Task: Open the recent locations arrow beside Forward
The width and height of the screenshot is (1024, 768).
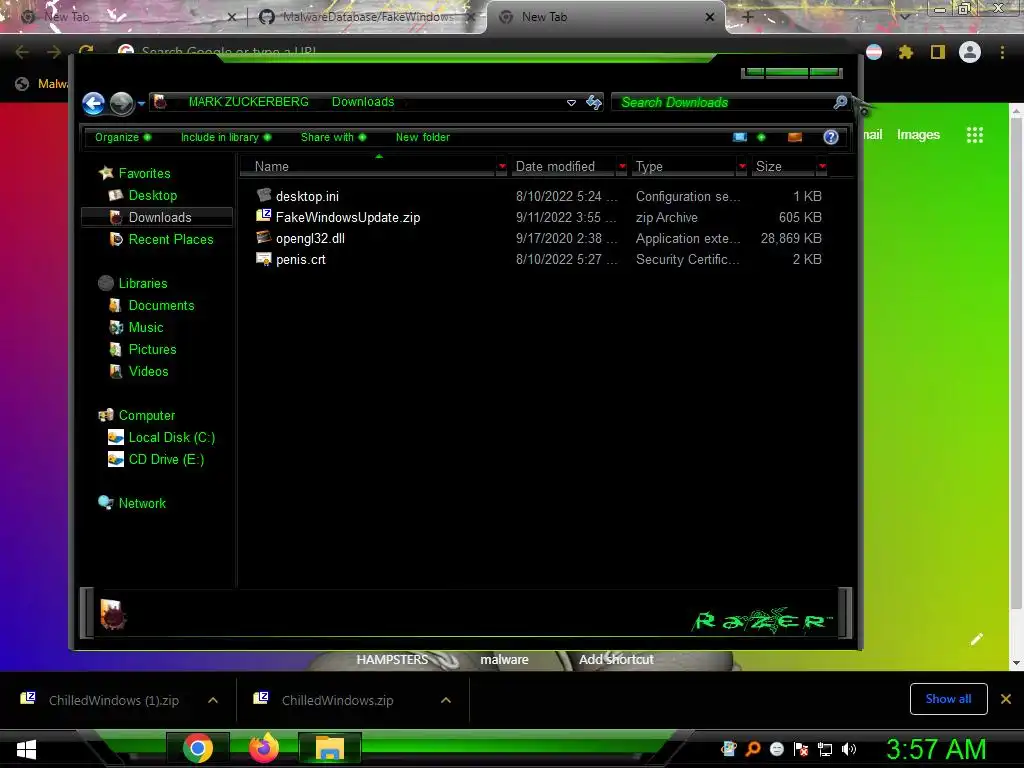Action: coord(141,103)
